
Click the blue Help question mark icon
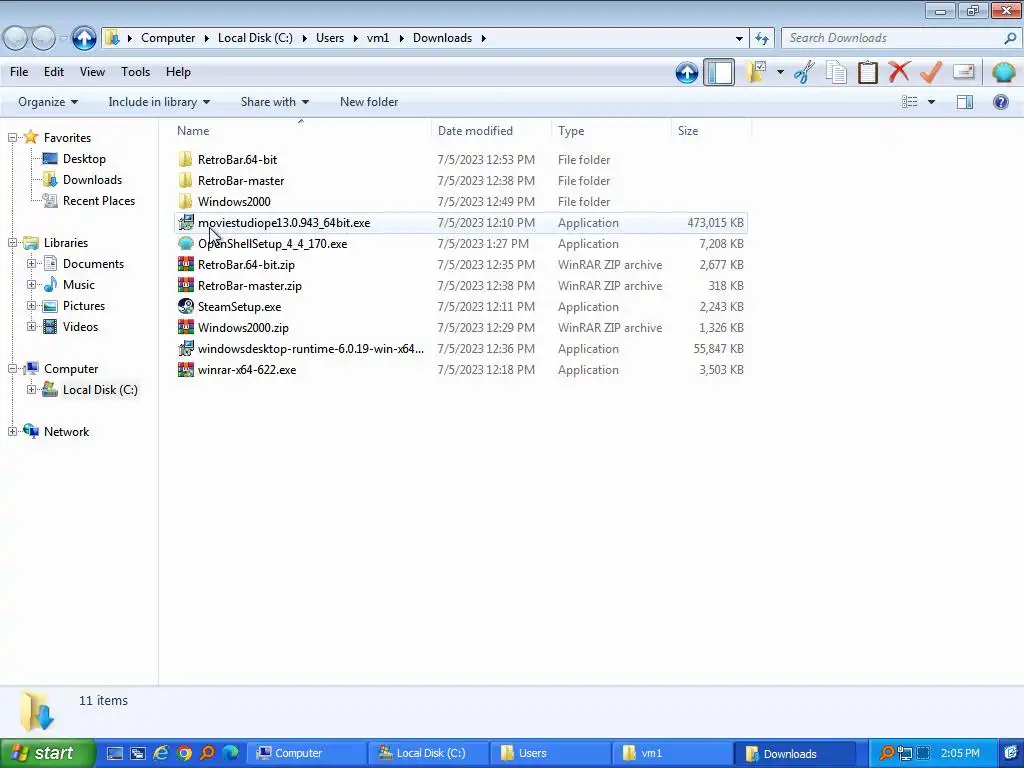point(1000,102)
